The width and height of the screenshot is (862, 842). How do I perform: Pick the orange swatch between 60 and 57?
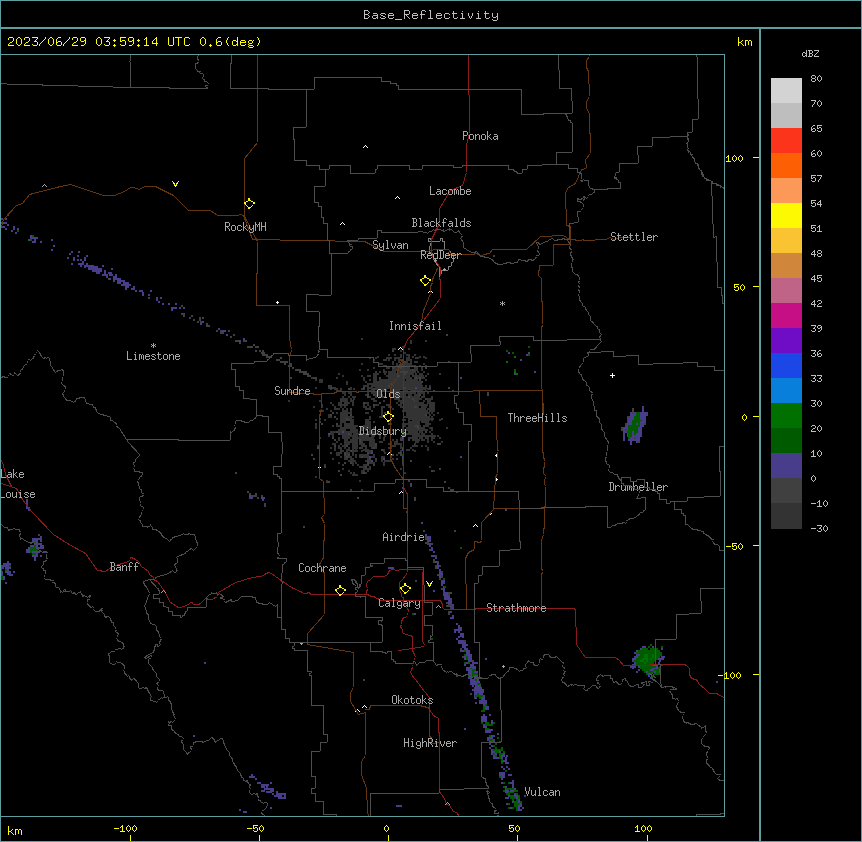786,165
